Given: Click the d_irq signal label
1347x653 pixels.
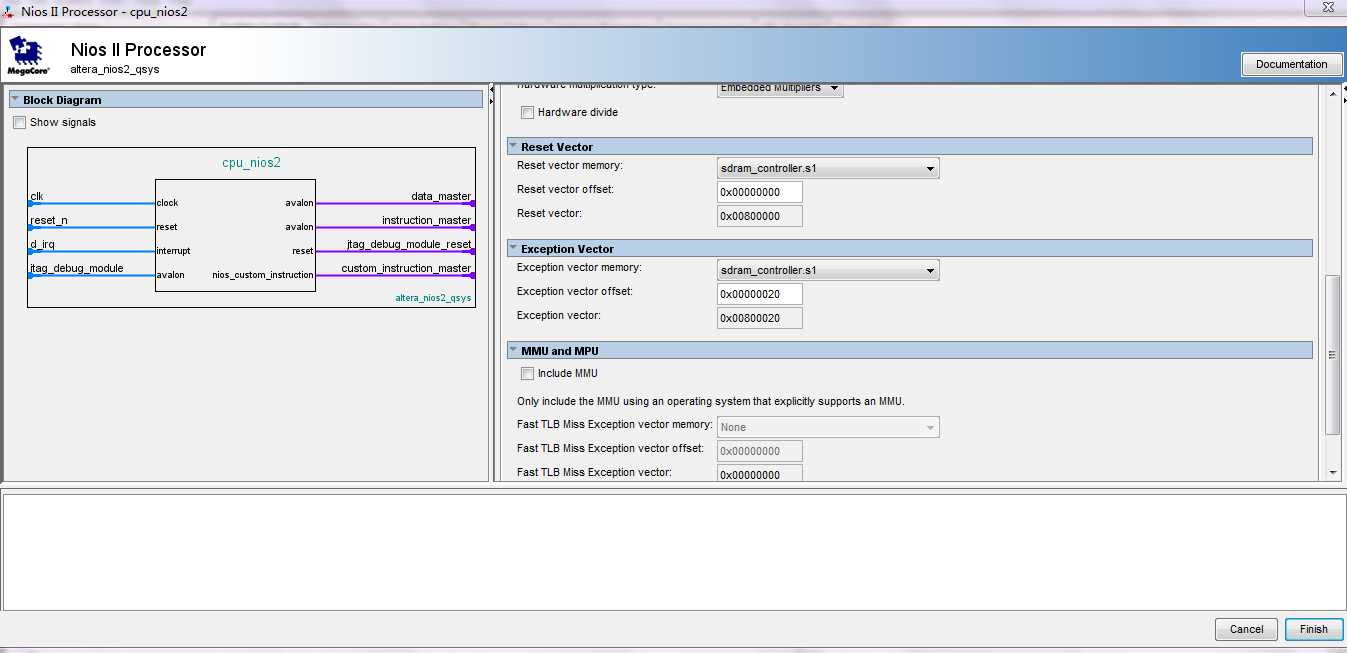Looking at the screenshot, I should coord(42,244).
